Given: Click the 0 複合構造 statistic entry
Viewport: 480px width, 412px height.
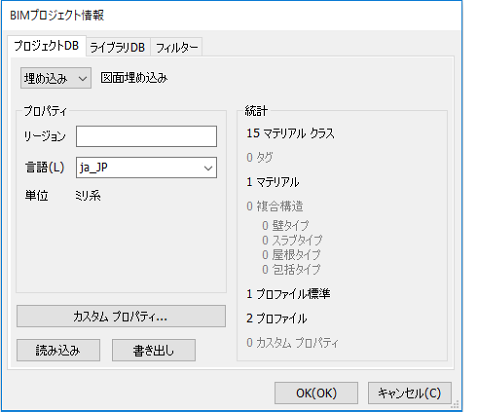Looking at the screenshot, I should pos(275,206).
